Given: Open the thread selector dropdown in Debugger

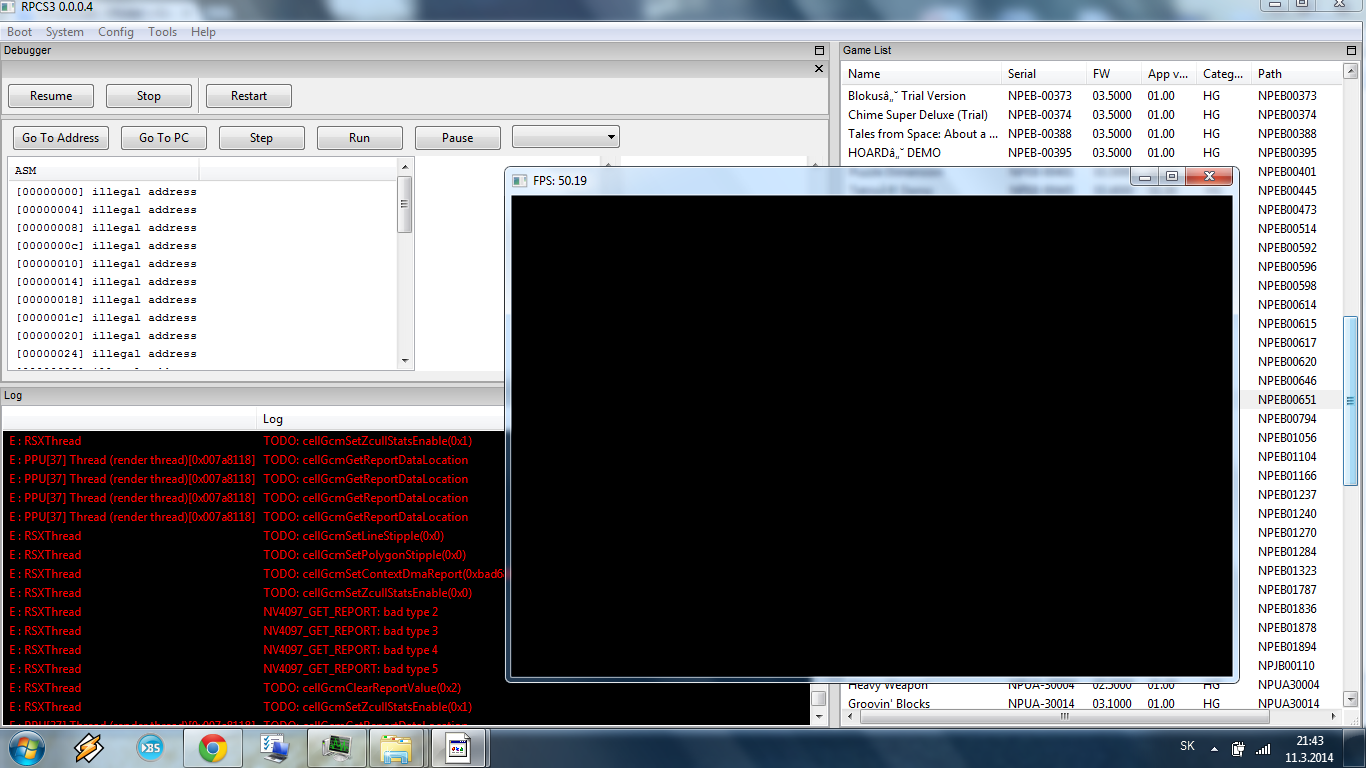Looking at the screenshot, I should pos(566,137).
